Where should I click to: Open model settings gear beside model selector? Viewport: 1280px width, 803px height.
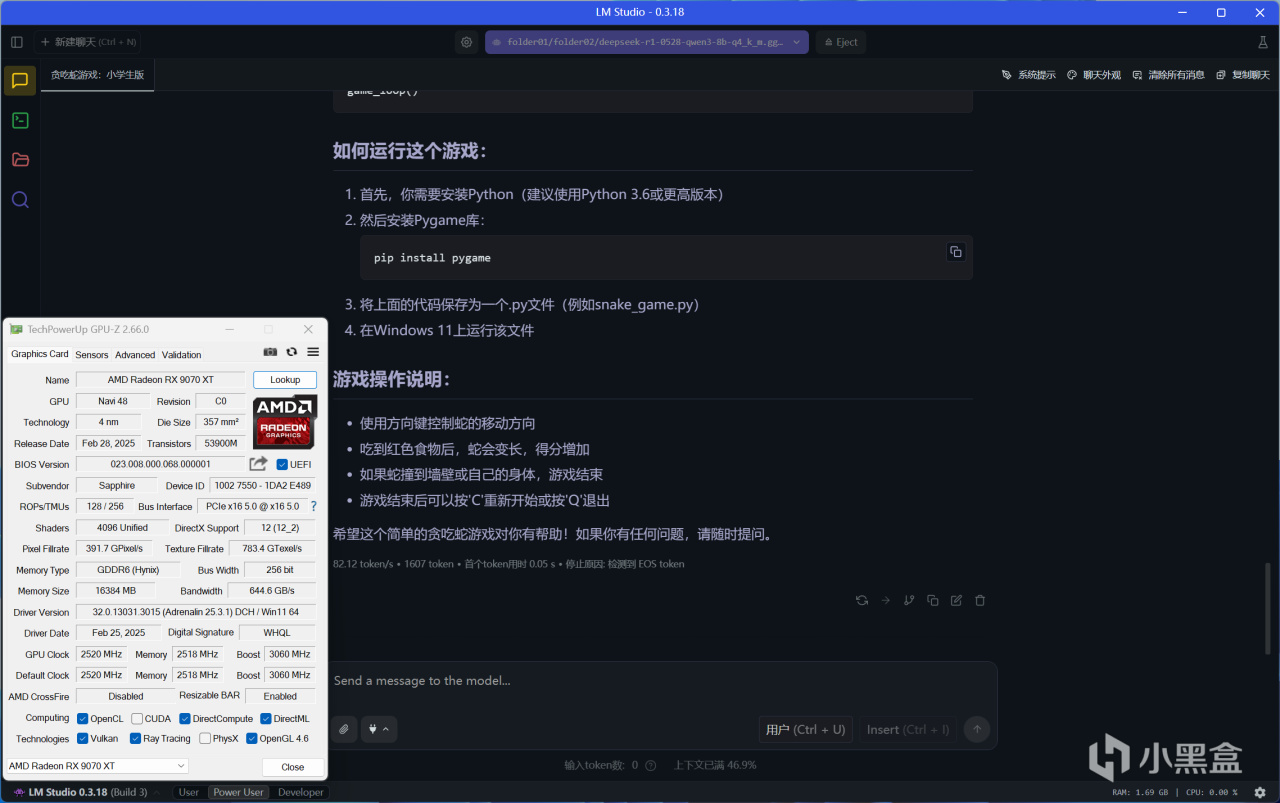tap(466, 42)
